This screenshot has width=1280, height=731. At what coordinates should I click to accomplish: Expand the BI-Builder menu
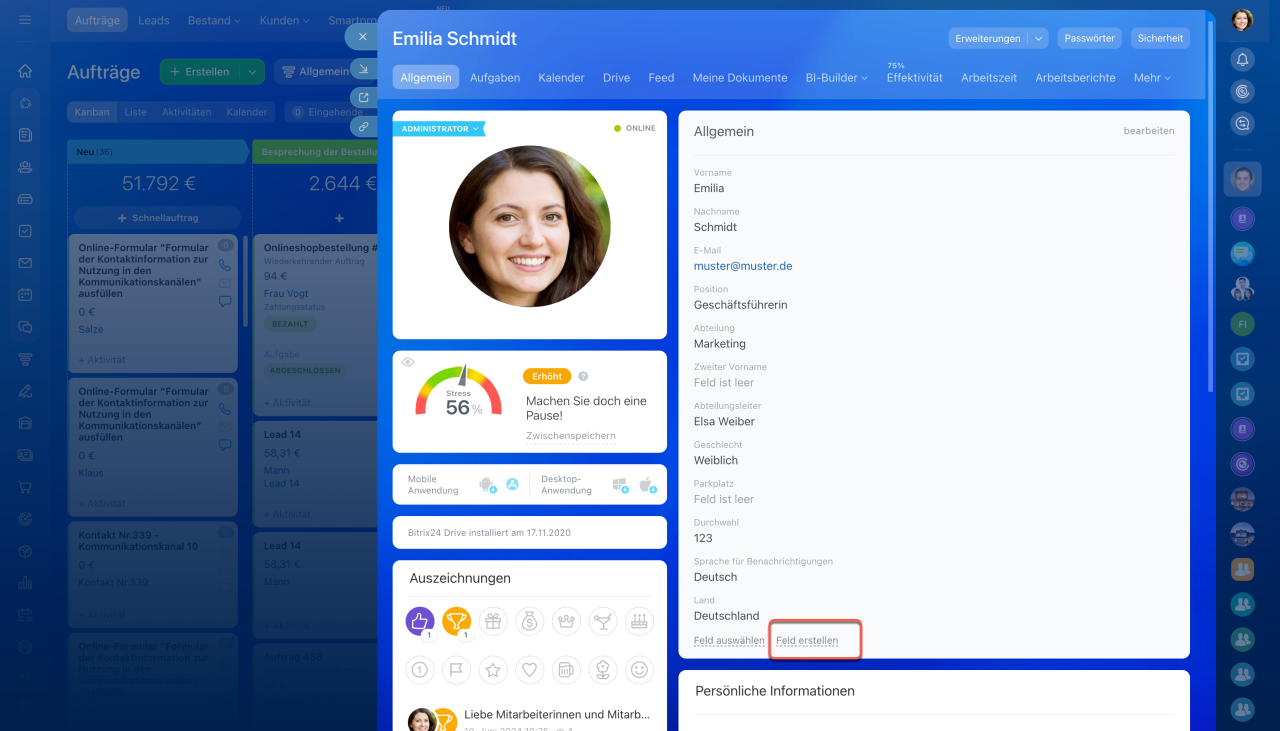[x=836, y=77]
